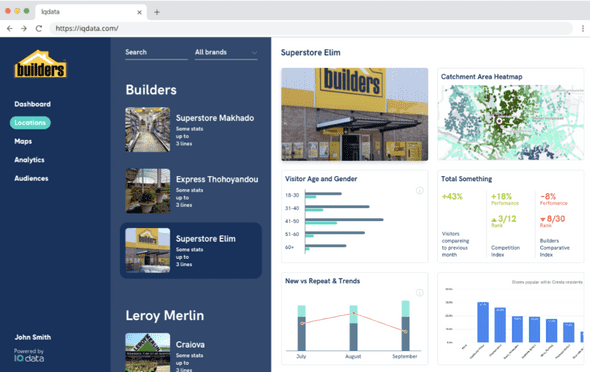Open a new browser tab
Viewport: 590px width, 372px height.
pyautogui.click(x=157, y=12)
